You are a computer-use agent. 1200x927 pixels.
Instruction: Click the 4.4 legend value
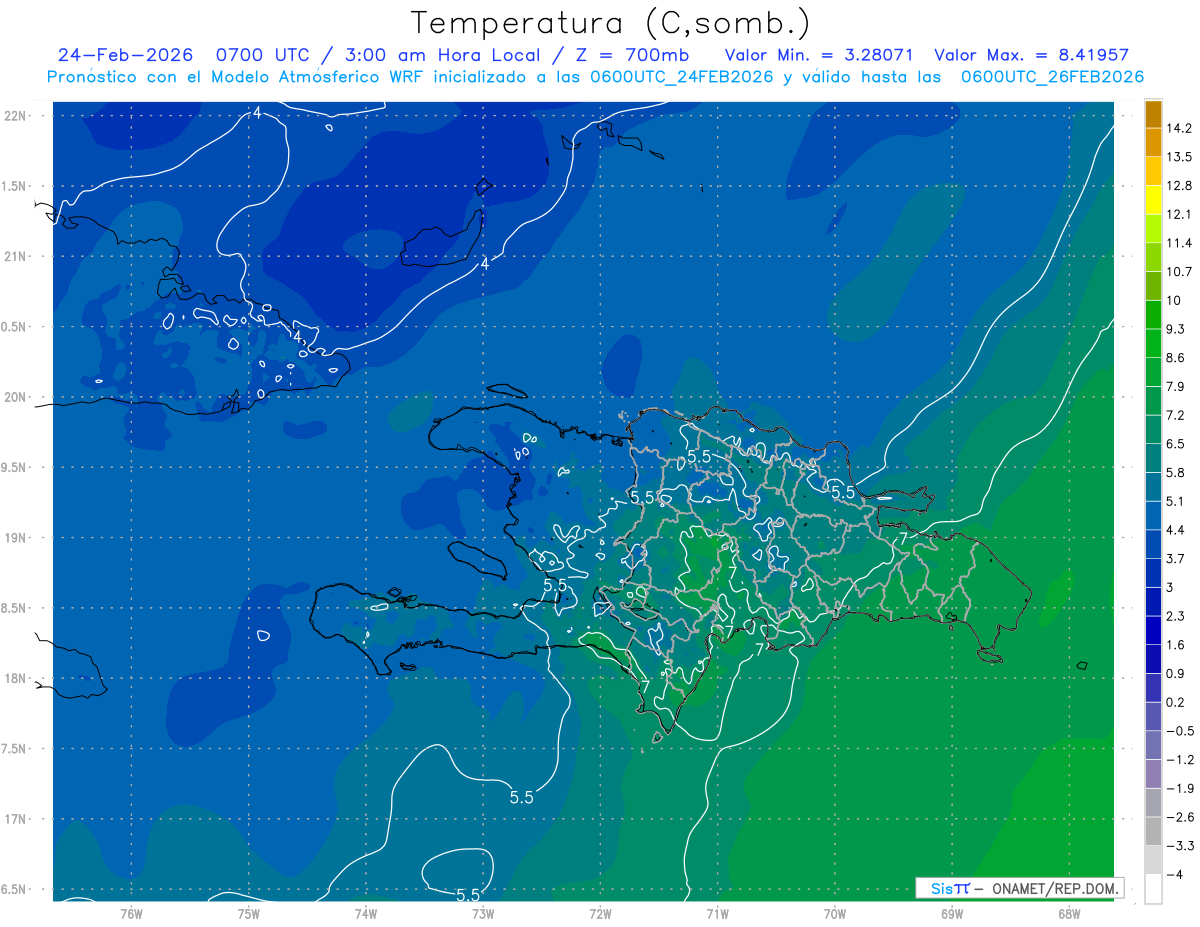point(1175,530)
